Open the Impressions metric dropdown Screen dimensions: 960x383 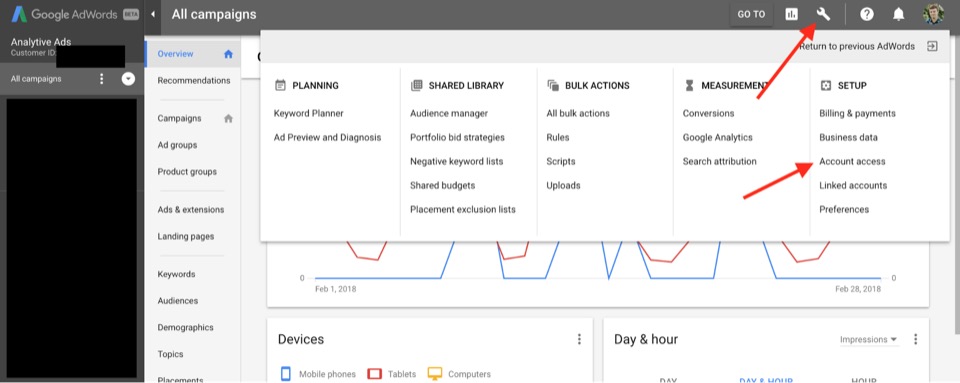tap(868, 340)
